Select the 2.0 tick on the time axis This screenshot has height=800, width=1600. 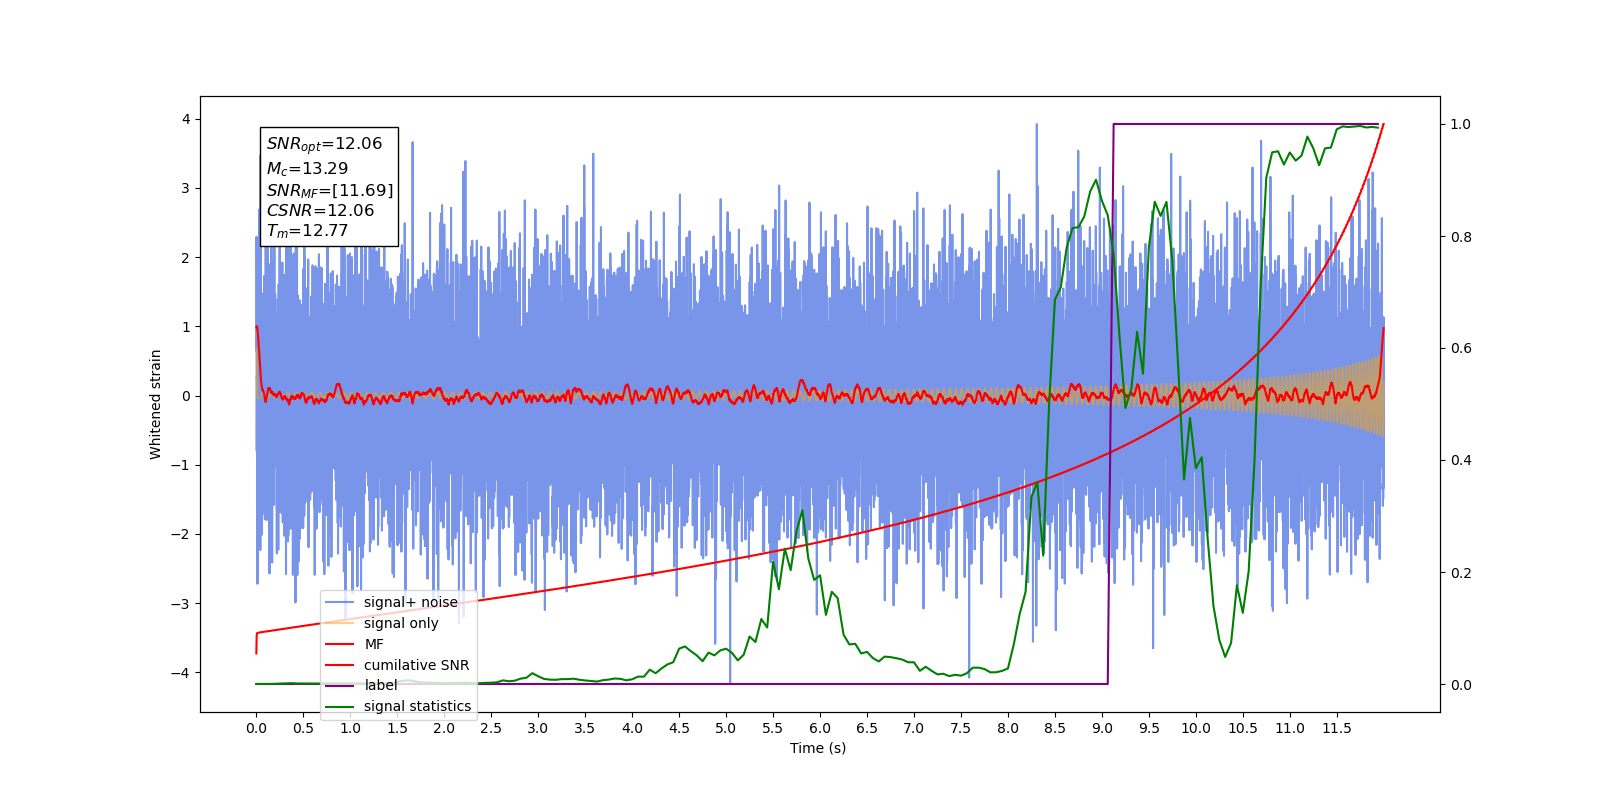point(444,728)
